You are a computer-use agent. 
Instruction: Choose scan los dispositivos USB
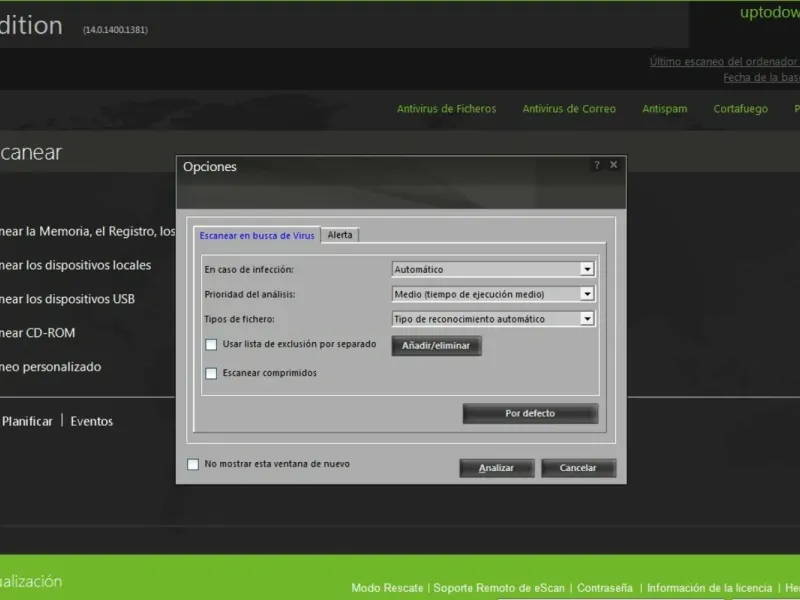click(x=67, y=299)
